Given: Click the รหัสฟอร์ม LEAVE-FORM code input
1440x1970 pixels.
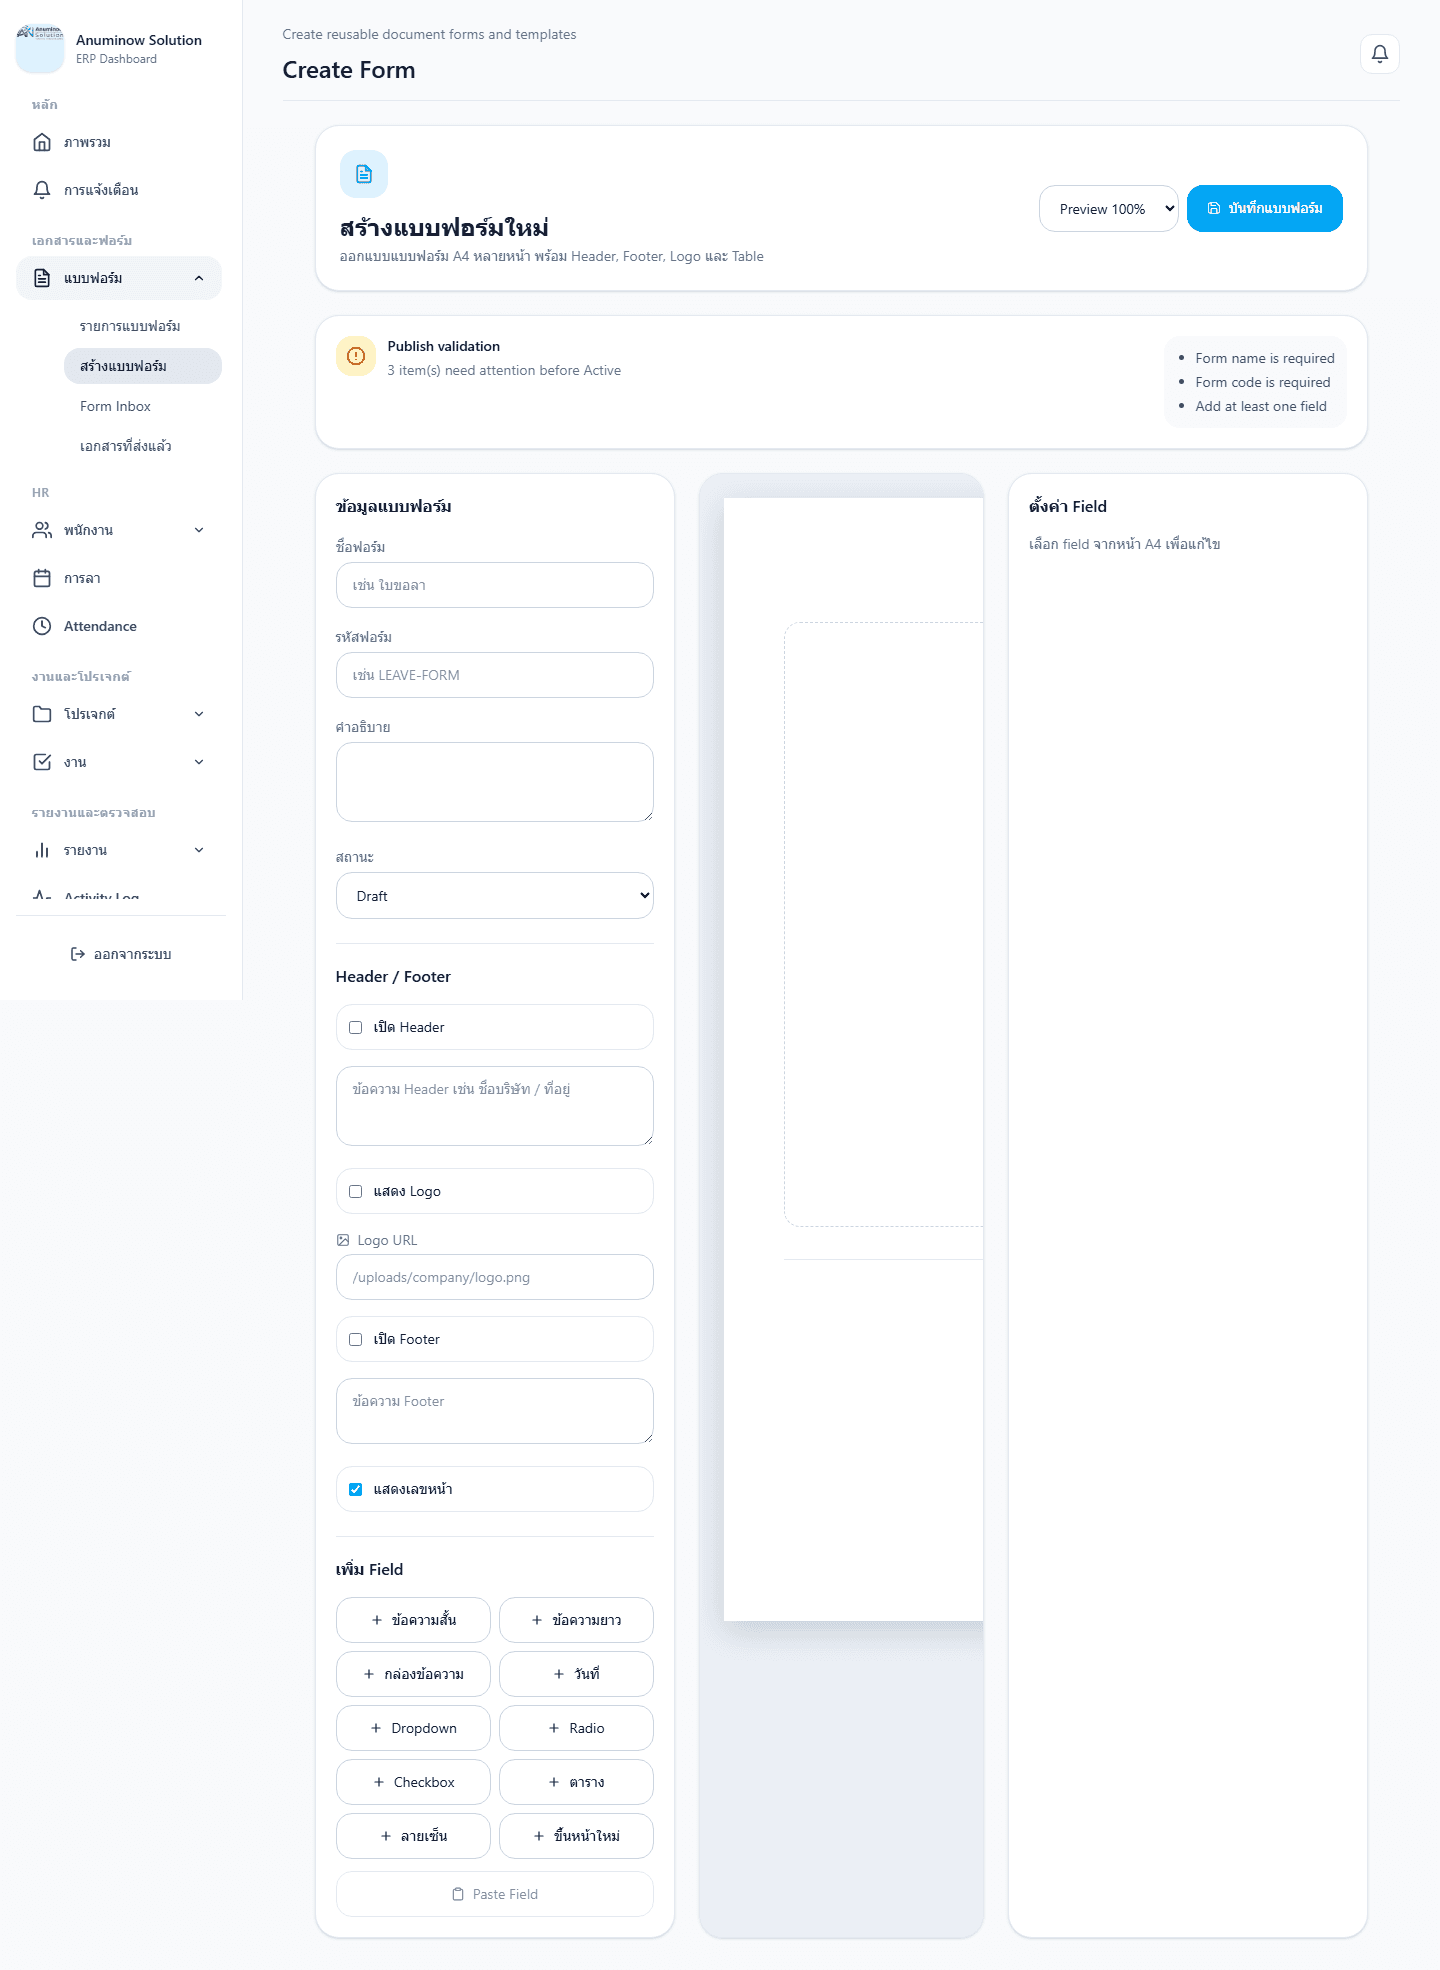Looking at the screenshot, I should [x=495, y=675].
